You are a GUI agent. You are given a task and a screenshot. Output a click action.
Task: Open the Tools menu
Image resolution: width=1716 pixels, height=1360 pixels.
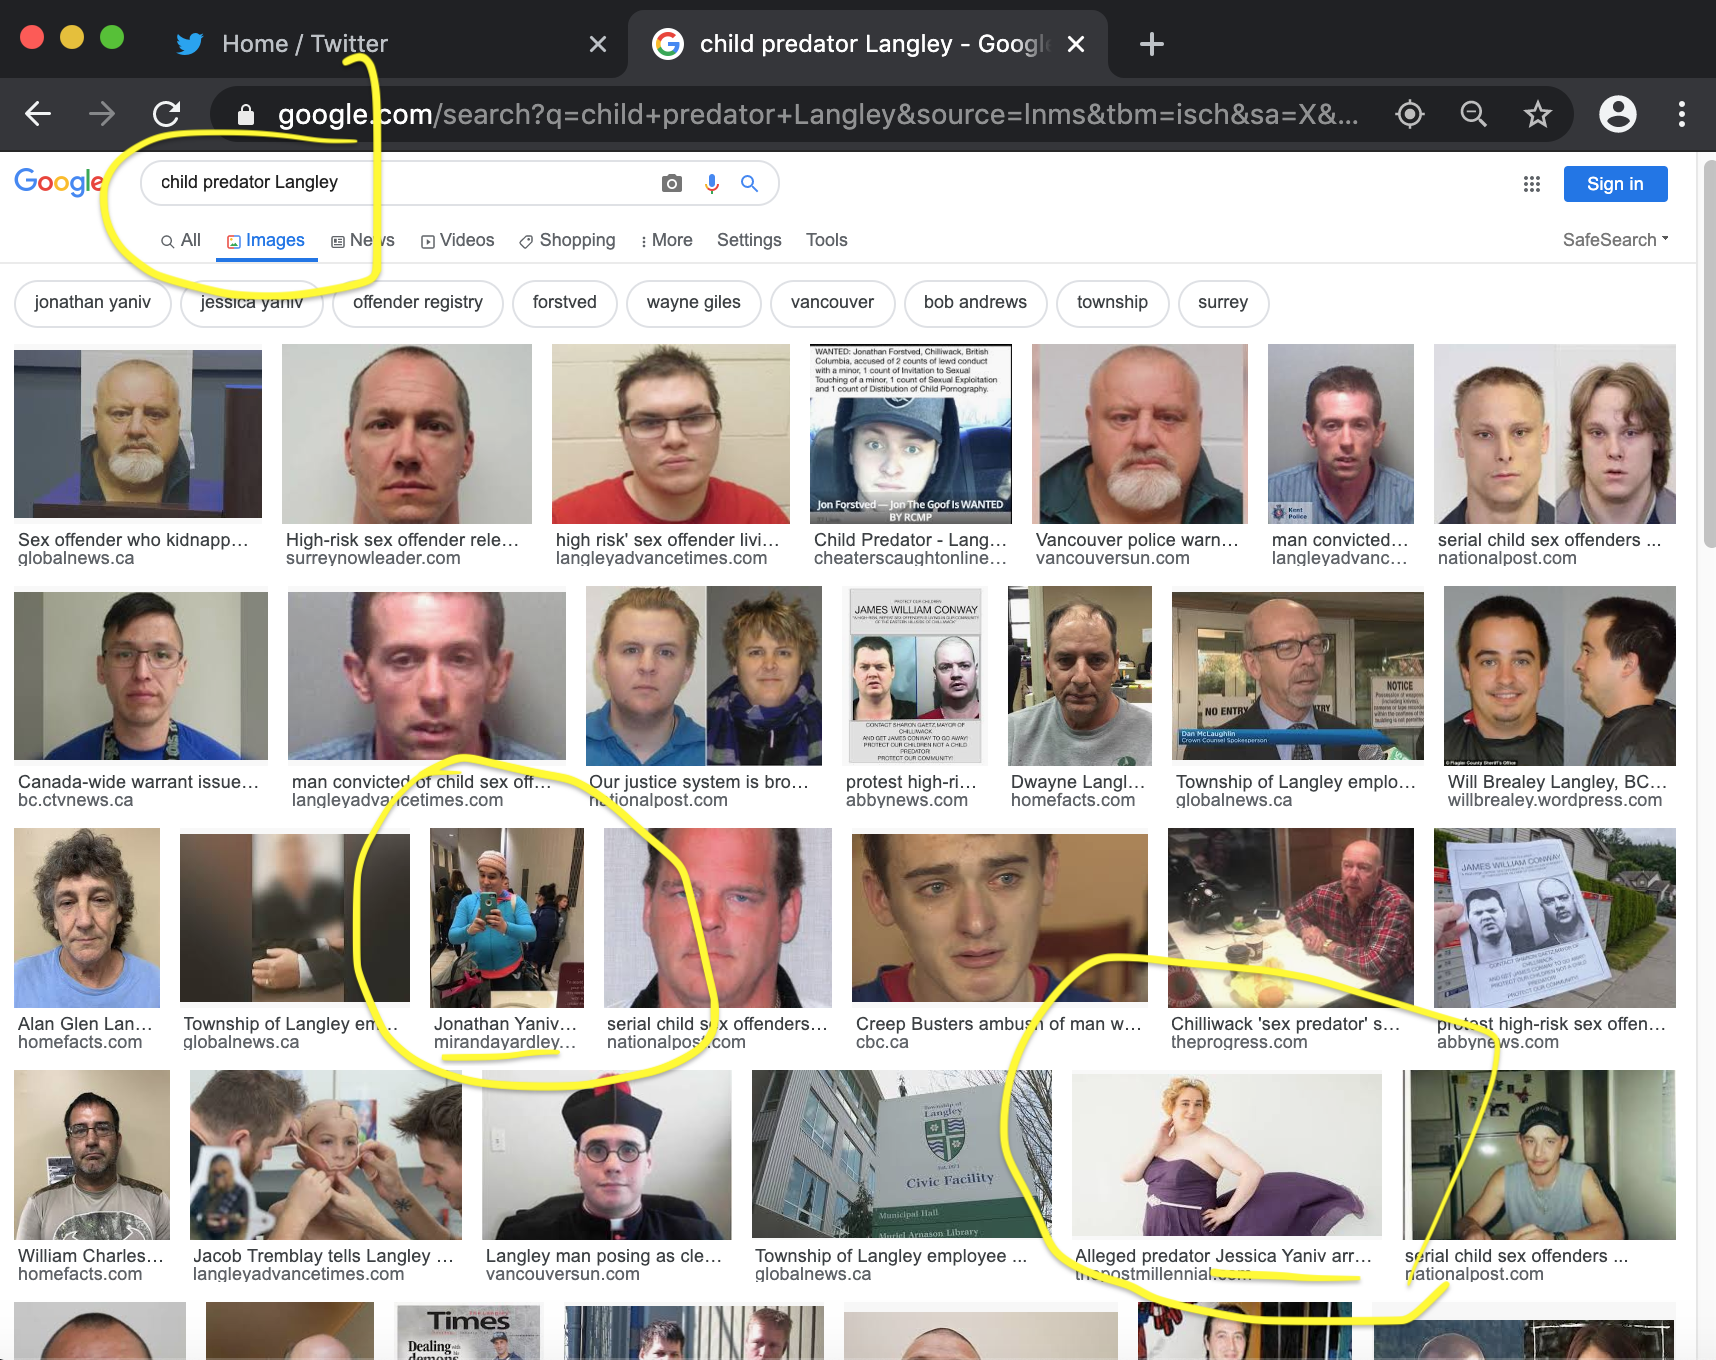[826, 240]
